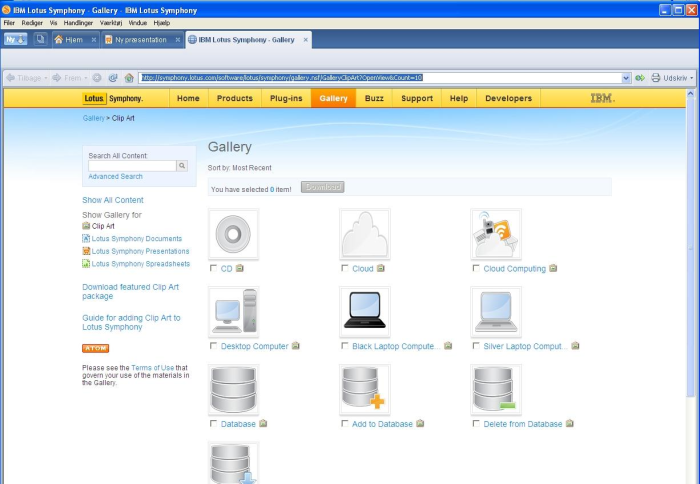Click the icon next to Silver Laptop label
This screenshot has width=700, height=484.
575,346
